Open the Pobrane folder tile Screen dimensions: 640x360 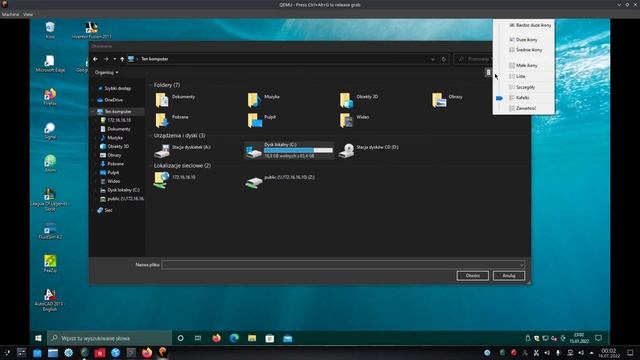coord(172,120)
